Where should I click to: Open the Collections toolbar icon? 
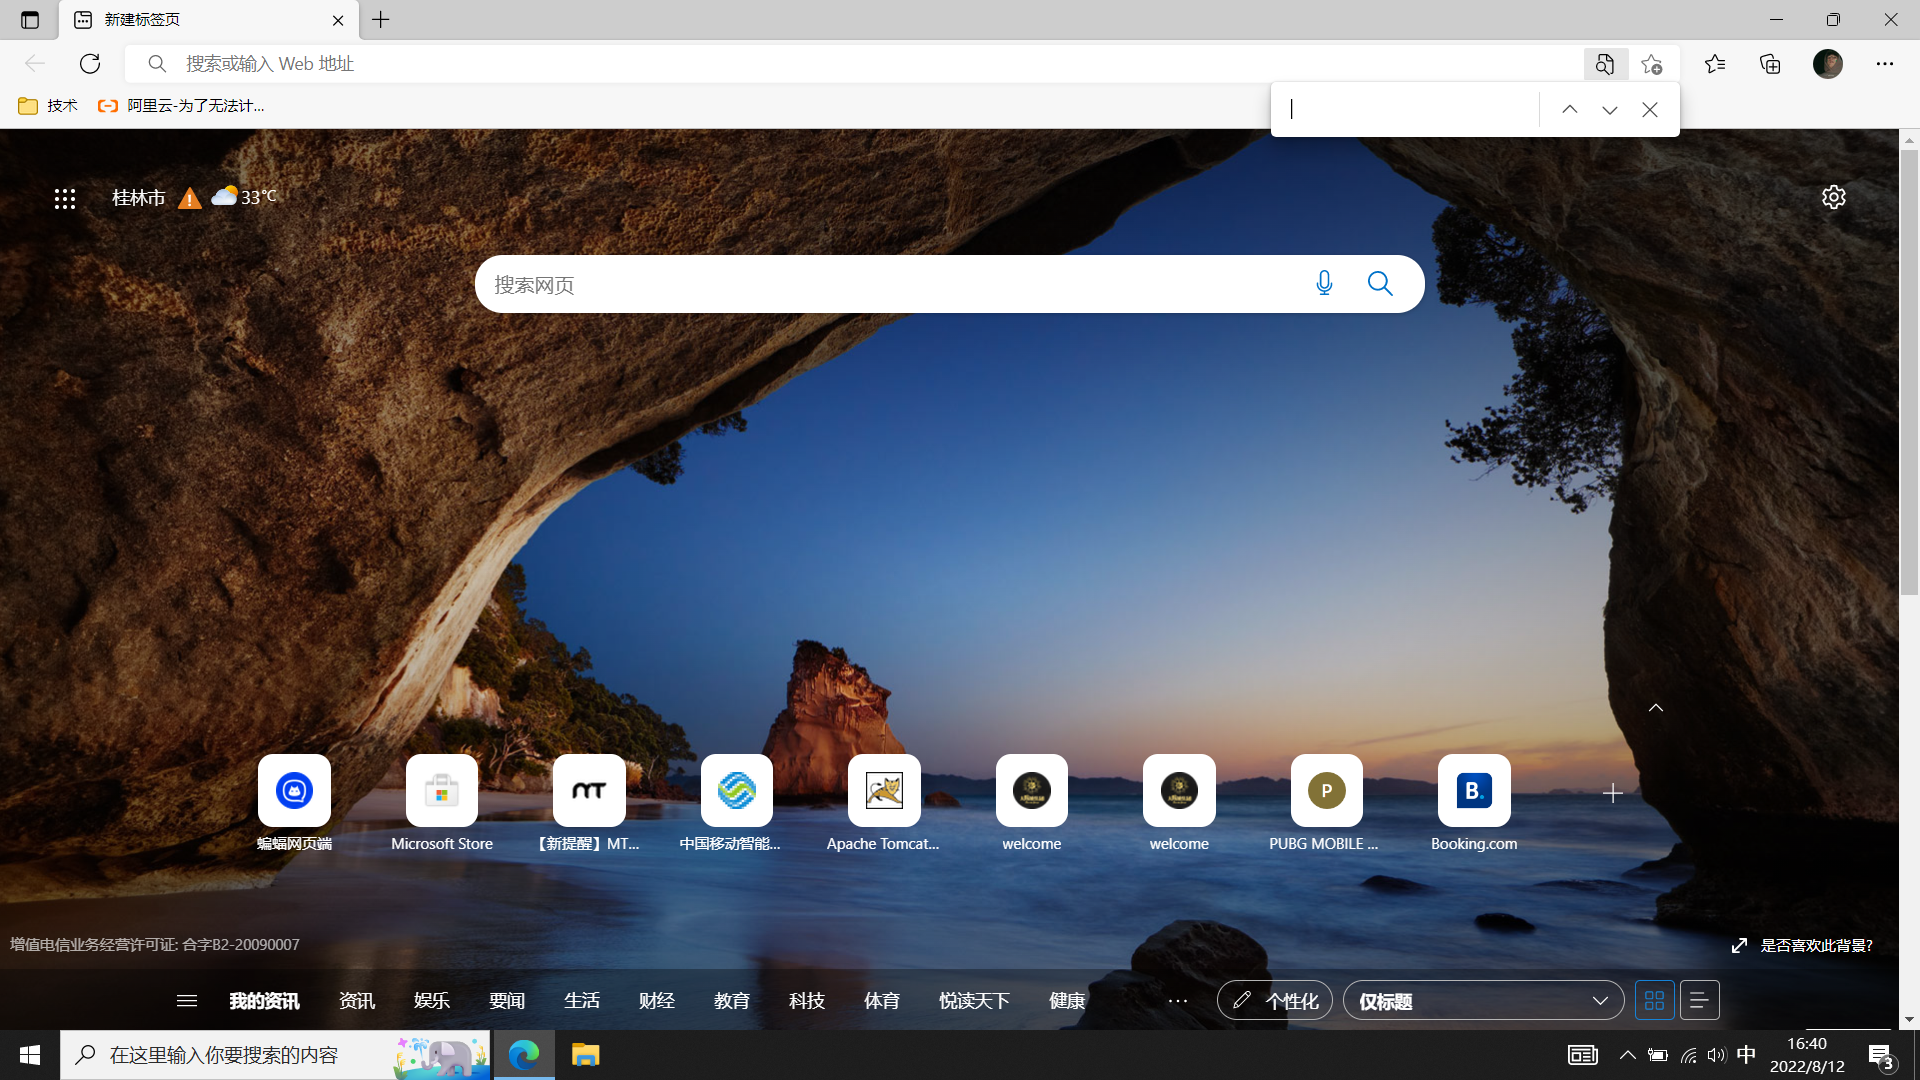(x=1770, y=64)
